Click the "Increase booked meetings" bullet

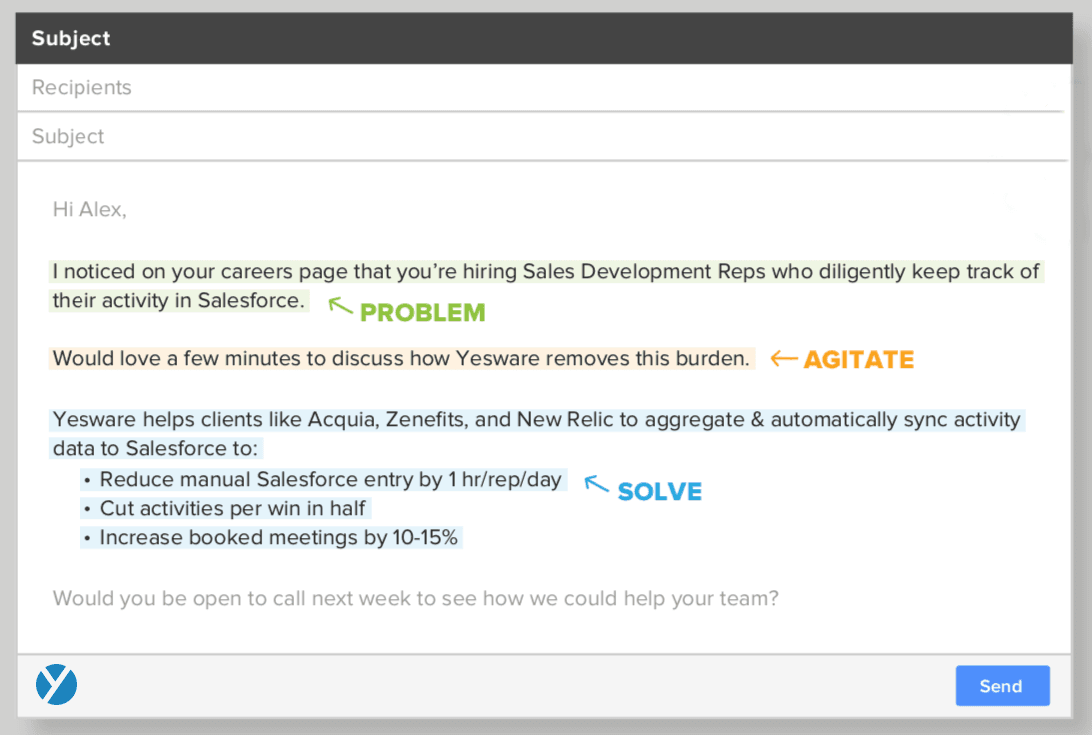pos(278,538)
